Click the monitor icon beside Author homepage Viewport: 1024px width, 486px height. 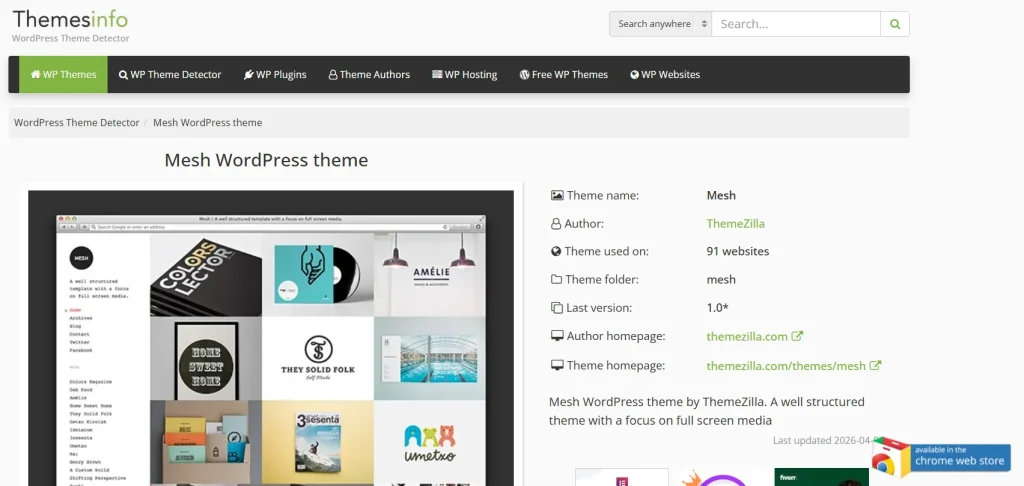(557, 336)
